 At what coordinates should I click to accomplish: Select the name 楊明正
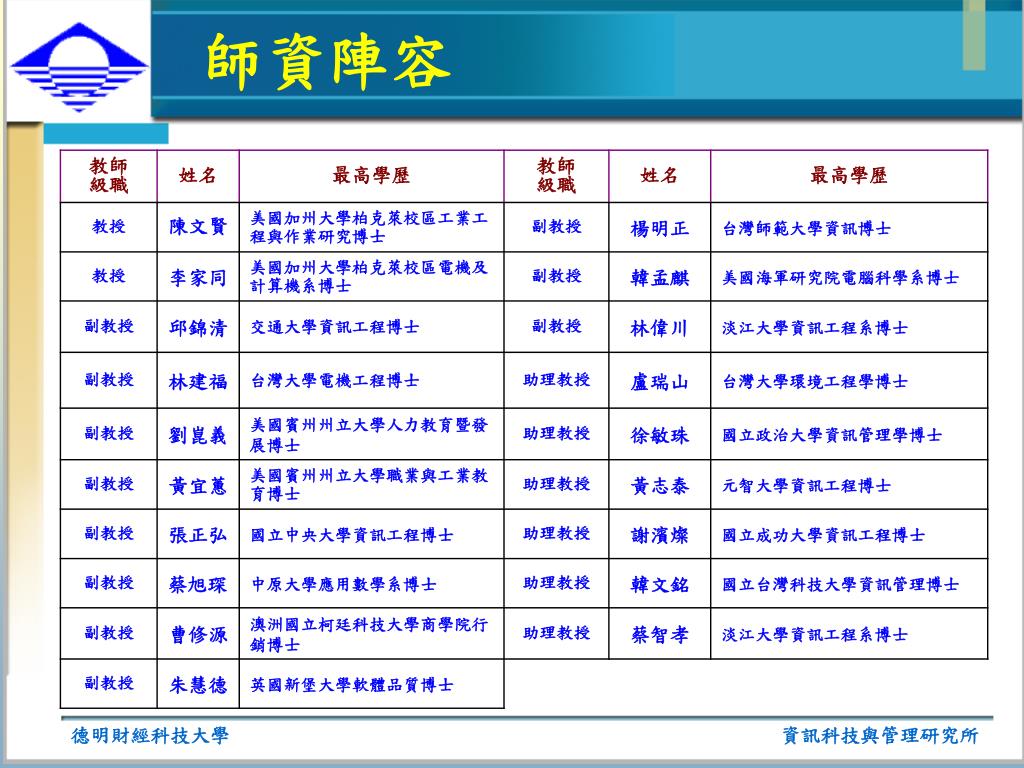[660, 228]
